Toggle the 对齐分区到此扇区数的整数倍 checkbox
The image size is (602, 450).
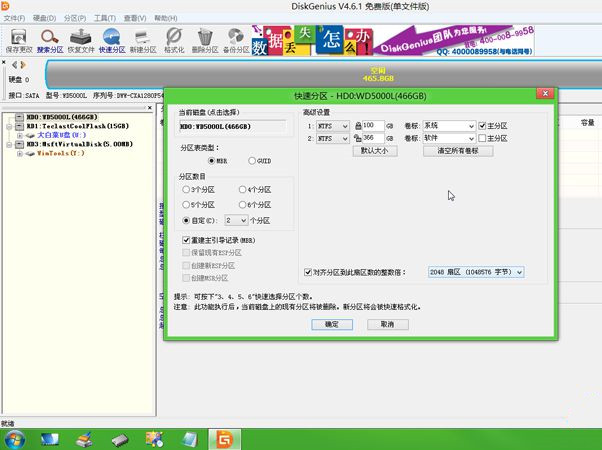pos(308,272)
